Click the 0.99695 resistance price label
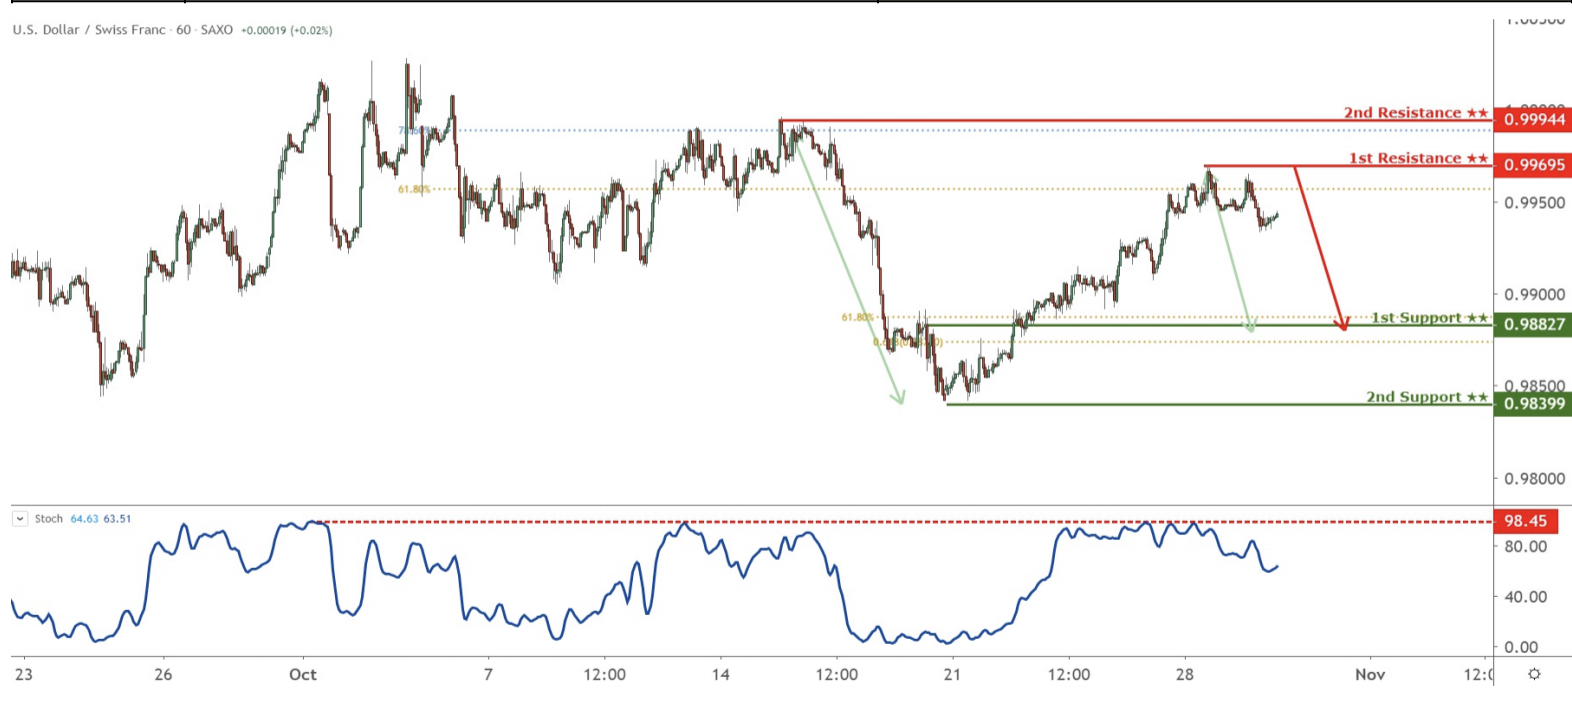Viewport: 1572px width, 704px height. pos(1533,165)
